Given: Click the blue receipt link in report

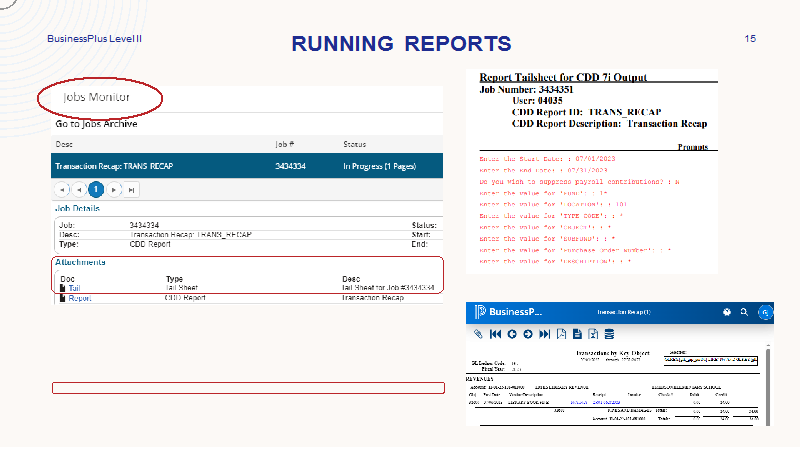Looking at the screenshot, I should coord(606,403).
